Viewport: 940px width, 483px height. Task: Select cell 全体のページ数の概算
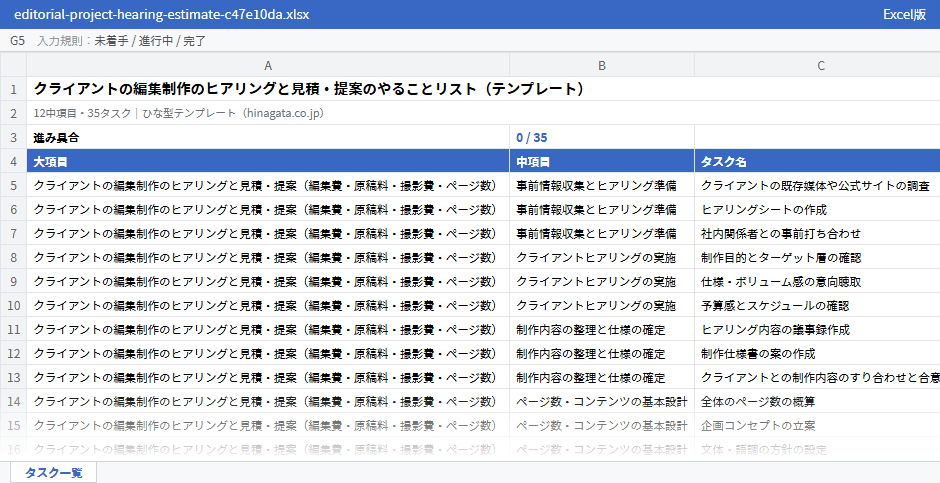(817, 401)
